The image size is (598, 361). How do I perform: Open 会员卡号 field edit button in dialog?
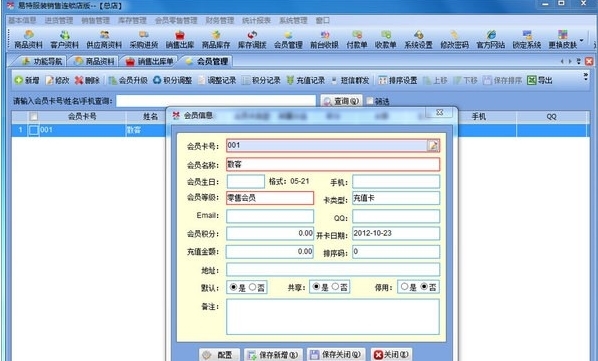[x=433, y=145]
